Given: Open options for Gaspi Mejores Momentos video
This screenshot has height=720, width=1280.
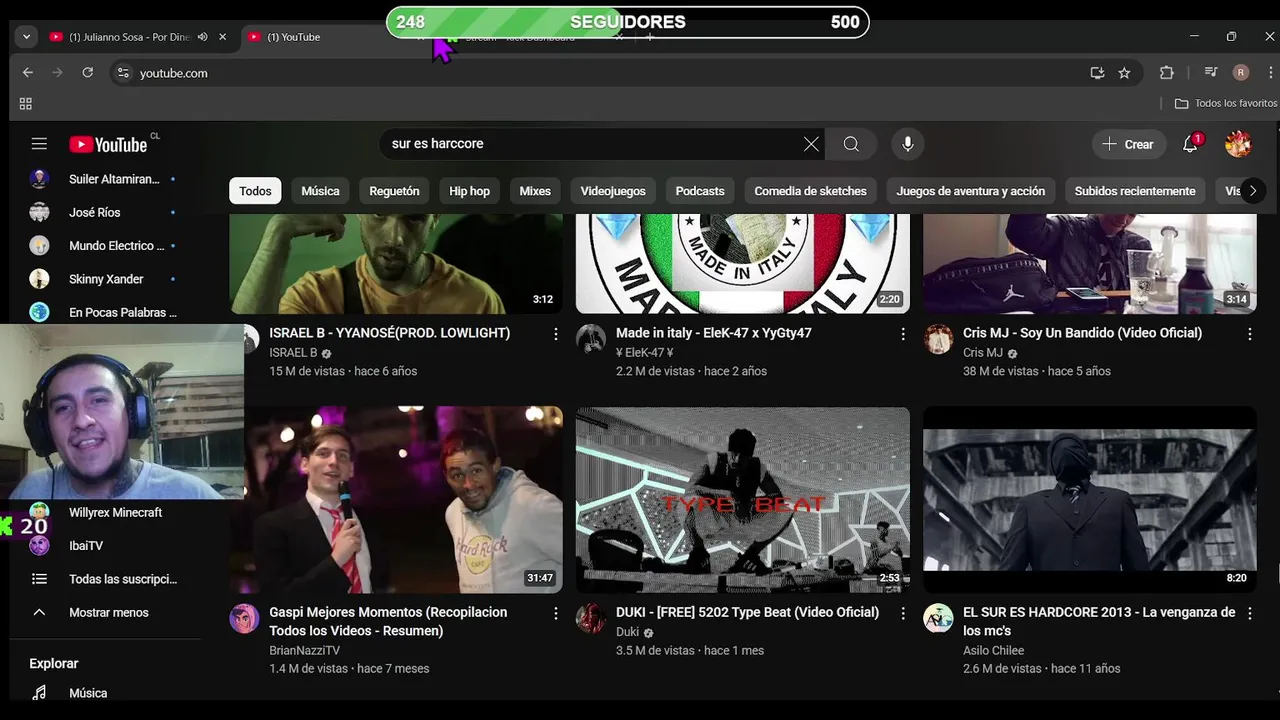Looking at the screenshot, I should pyautogui.click(x=556, y=613).
